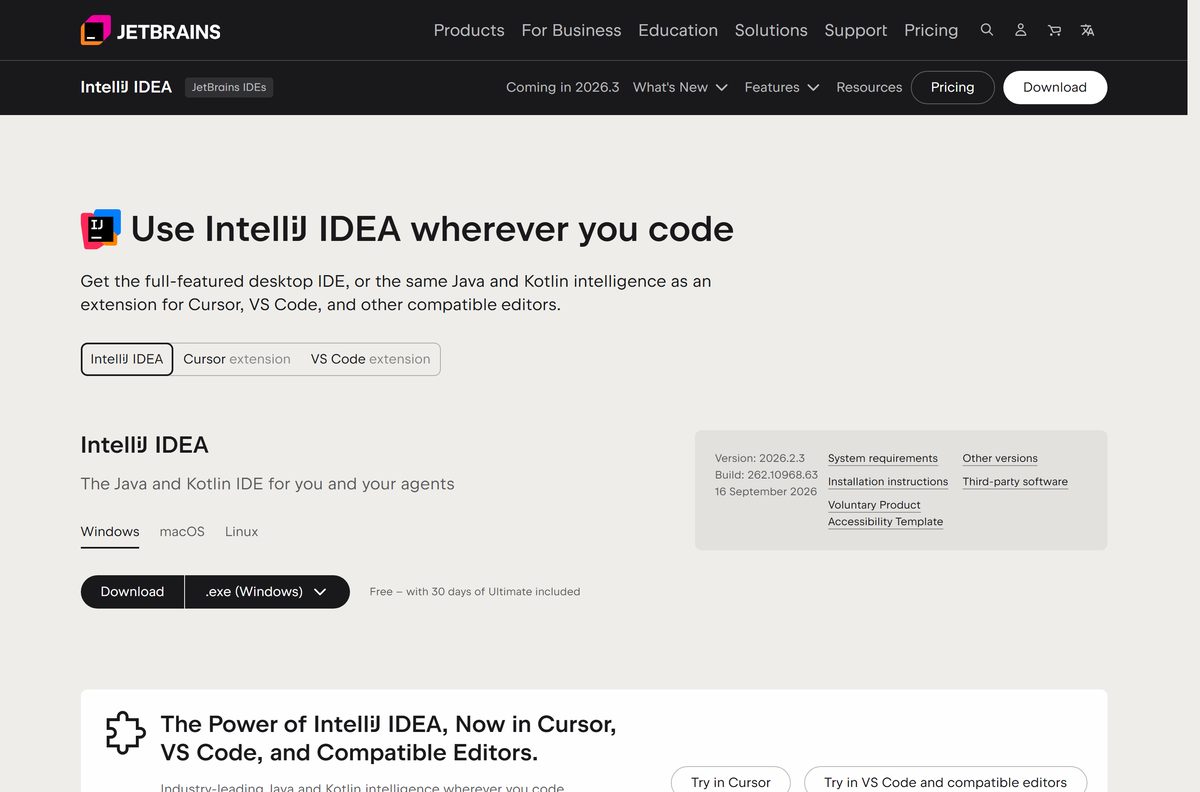Open the Products menu
Viewport: 1200px width, 792px height.
point(469,30)
